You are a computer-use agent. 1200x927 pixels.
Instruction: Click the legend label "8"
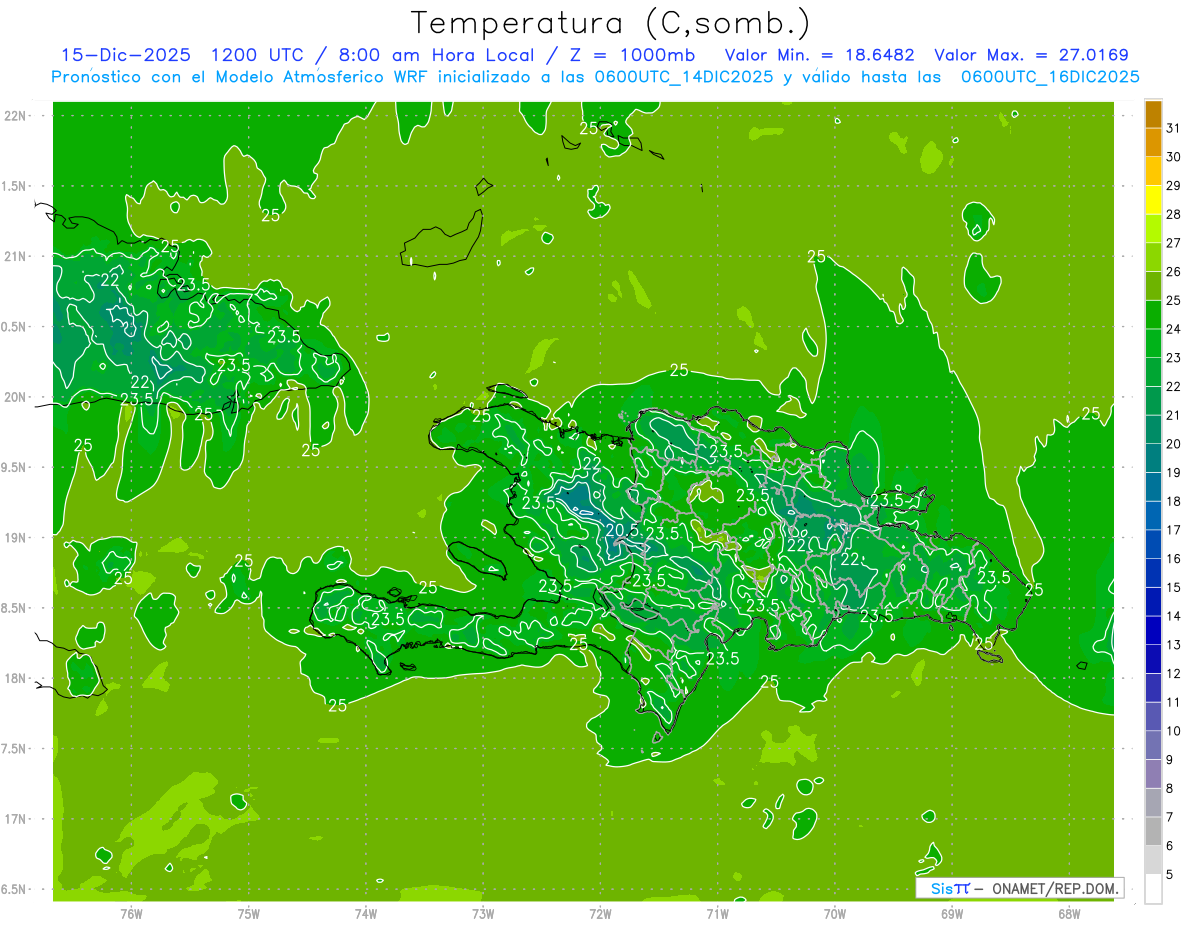point(1169,789)
